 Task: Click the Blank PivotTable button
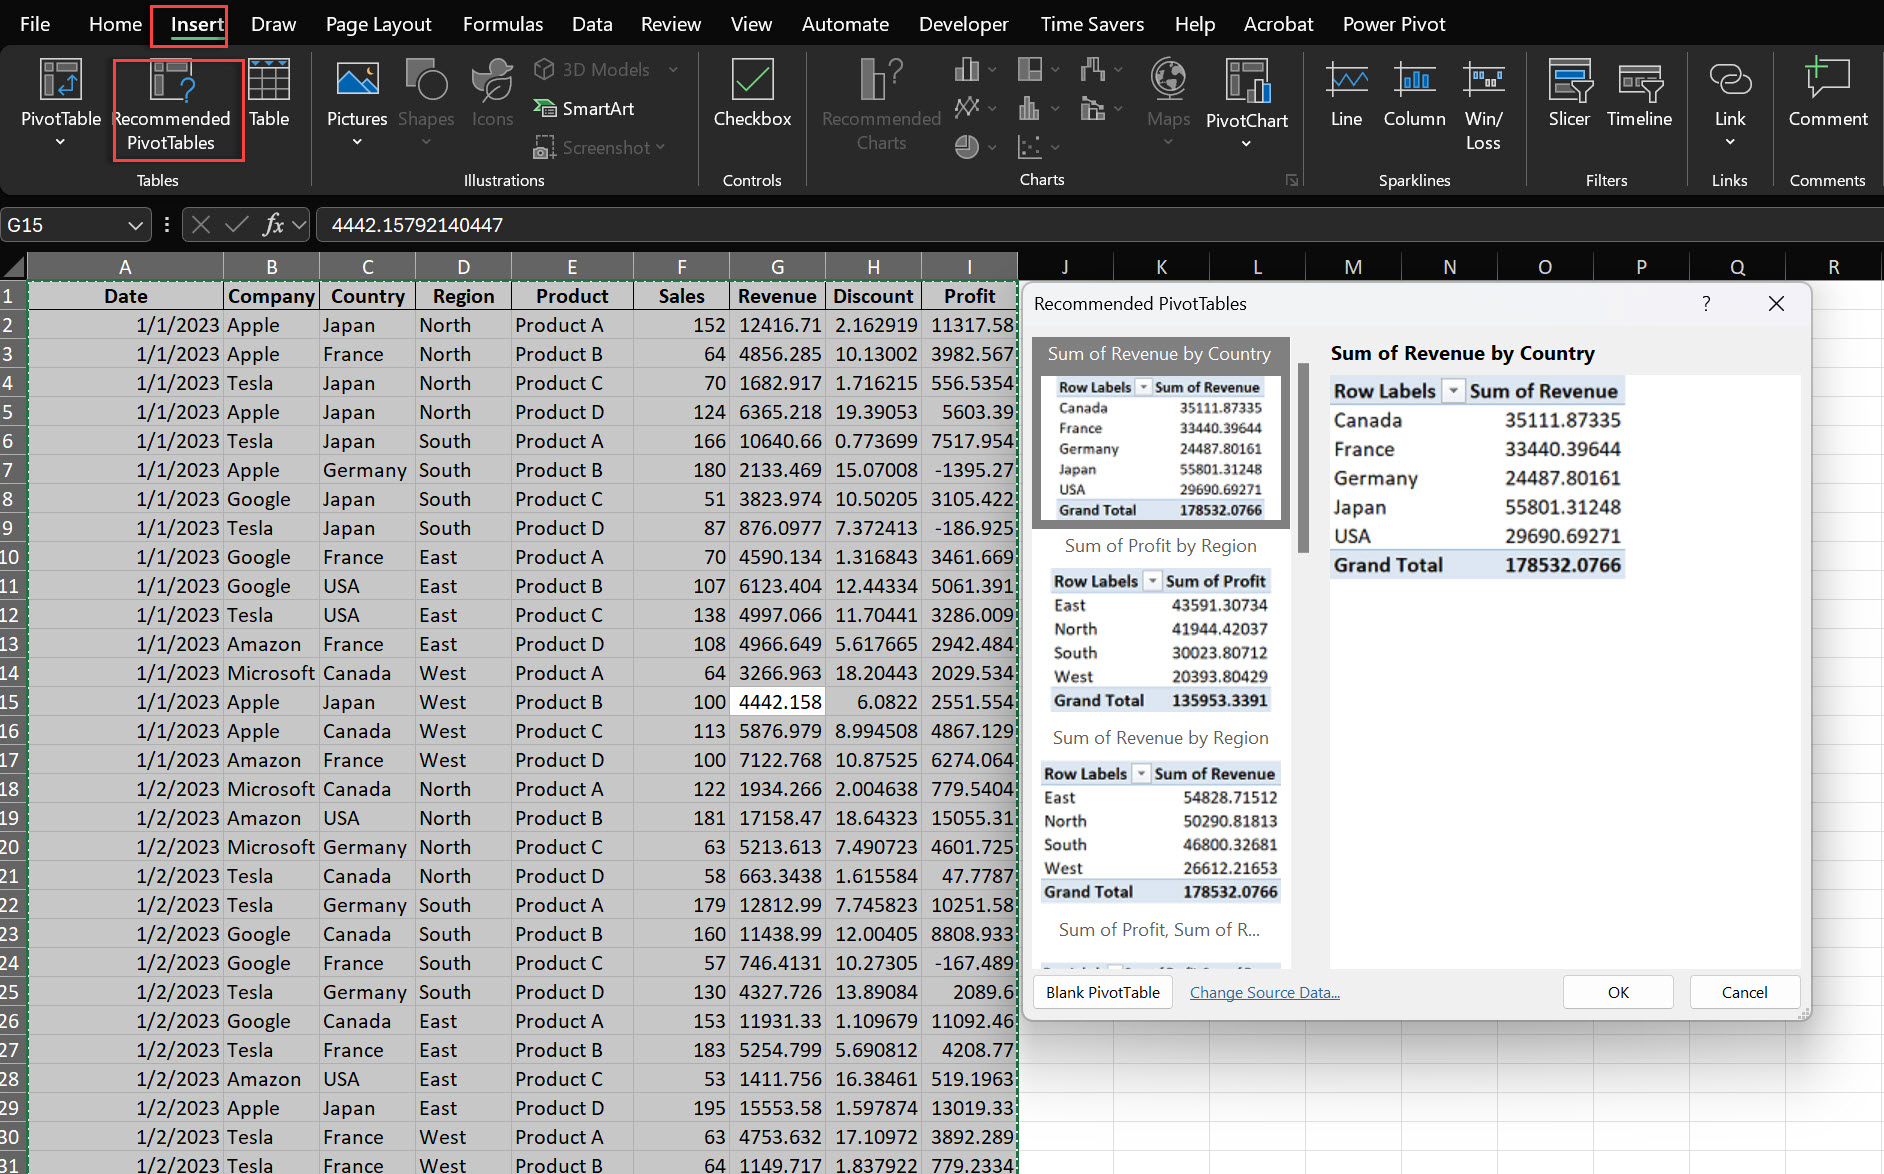pyautogui.click(x=1103, y=992)
